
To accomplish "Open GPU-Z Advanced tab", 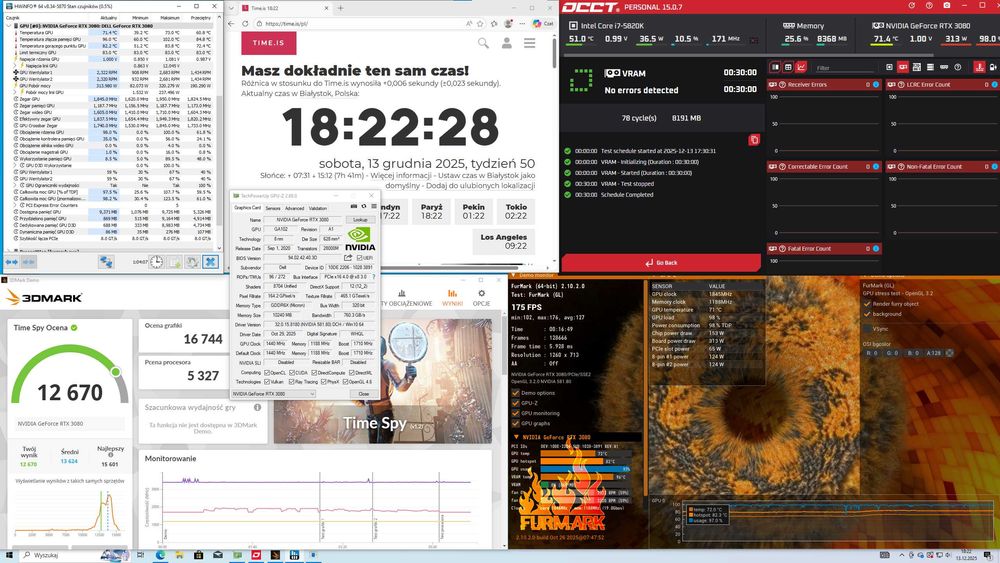I will click(x=295, y=208).
